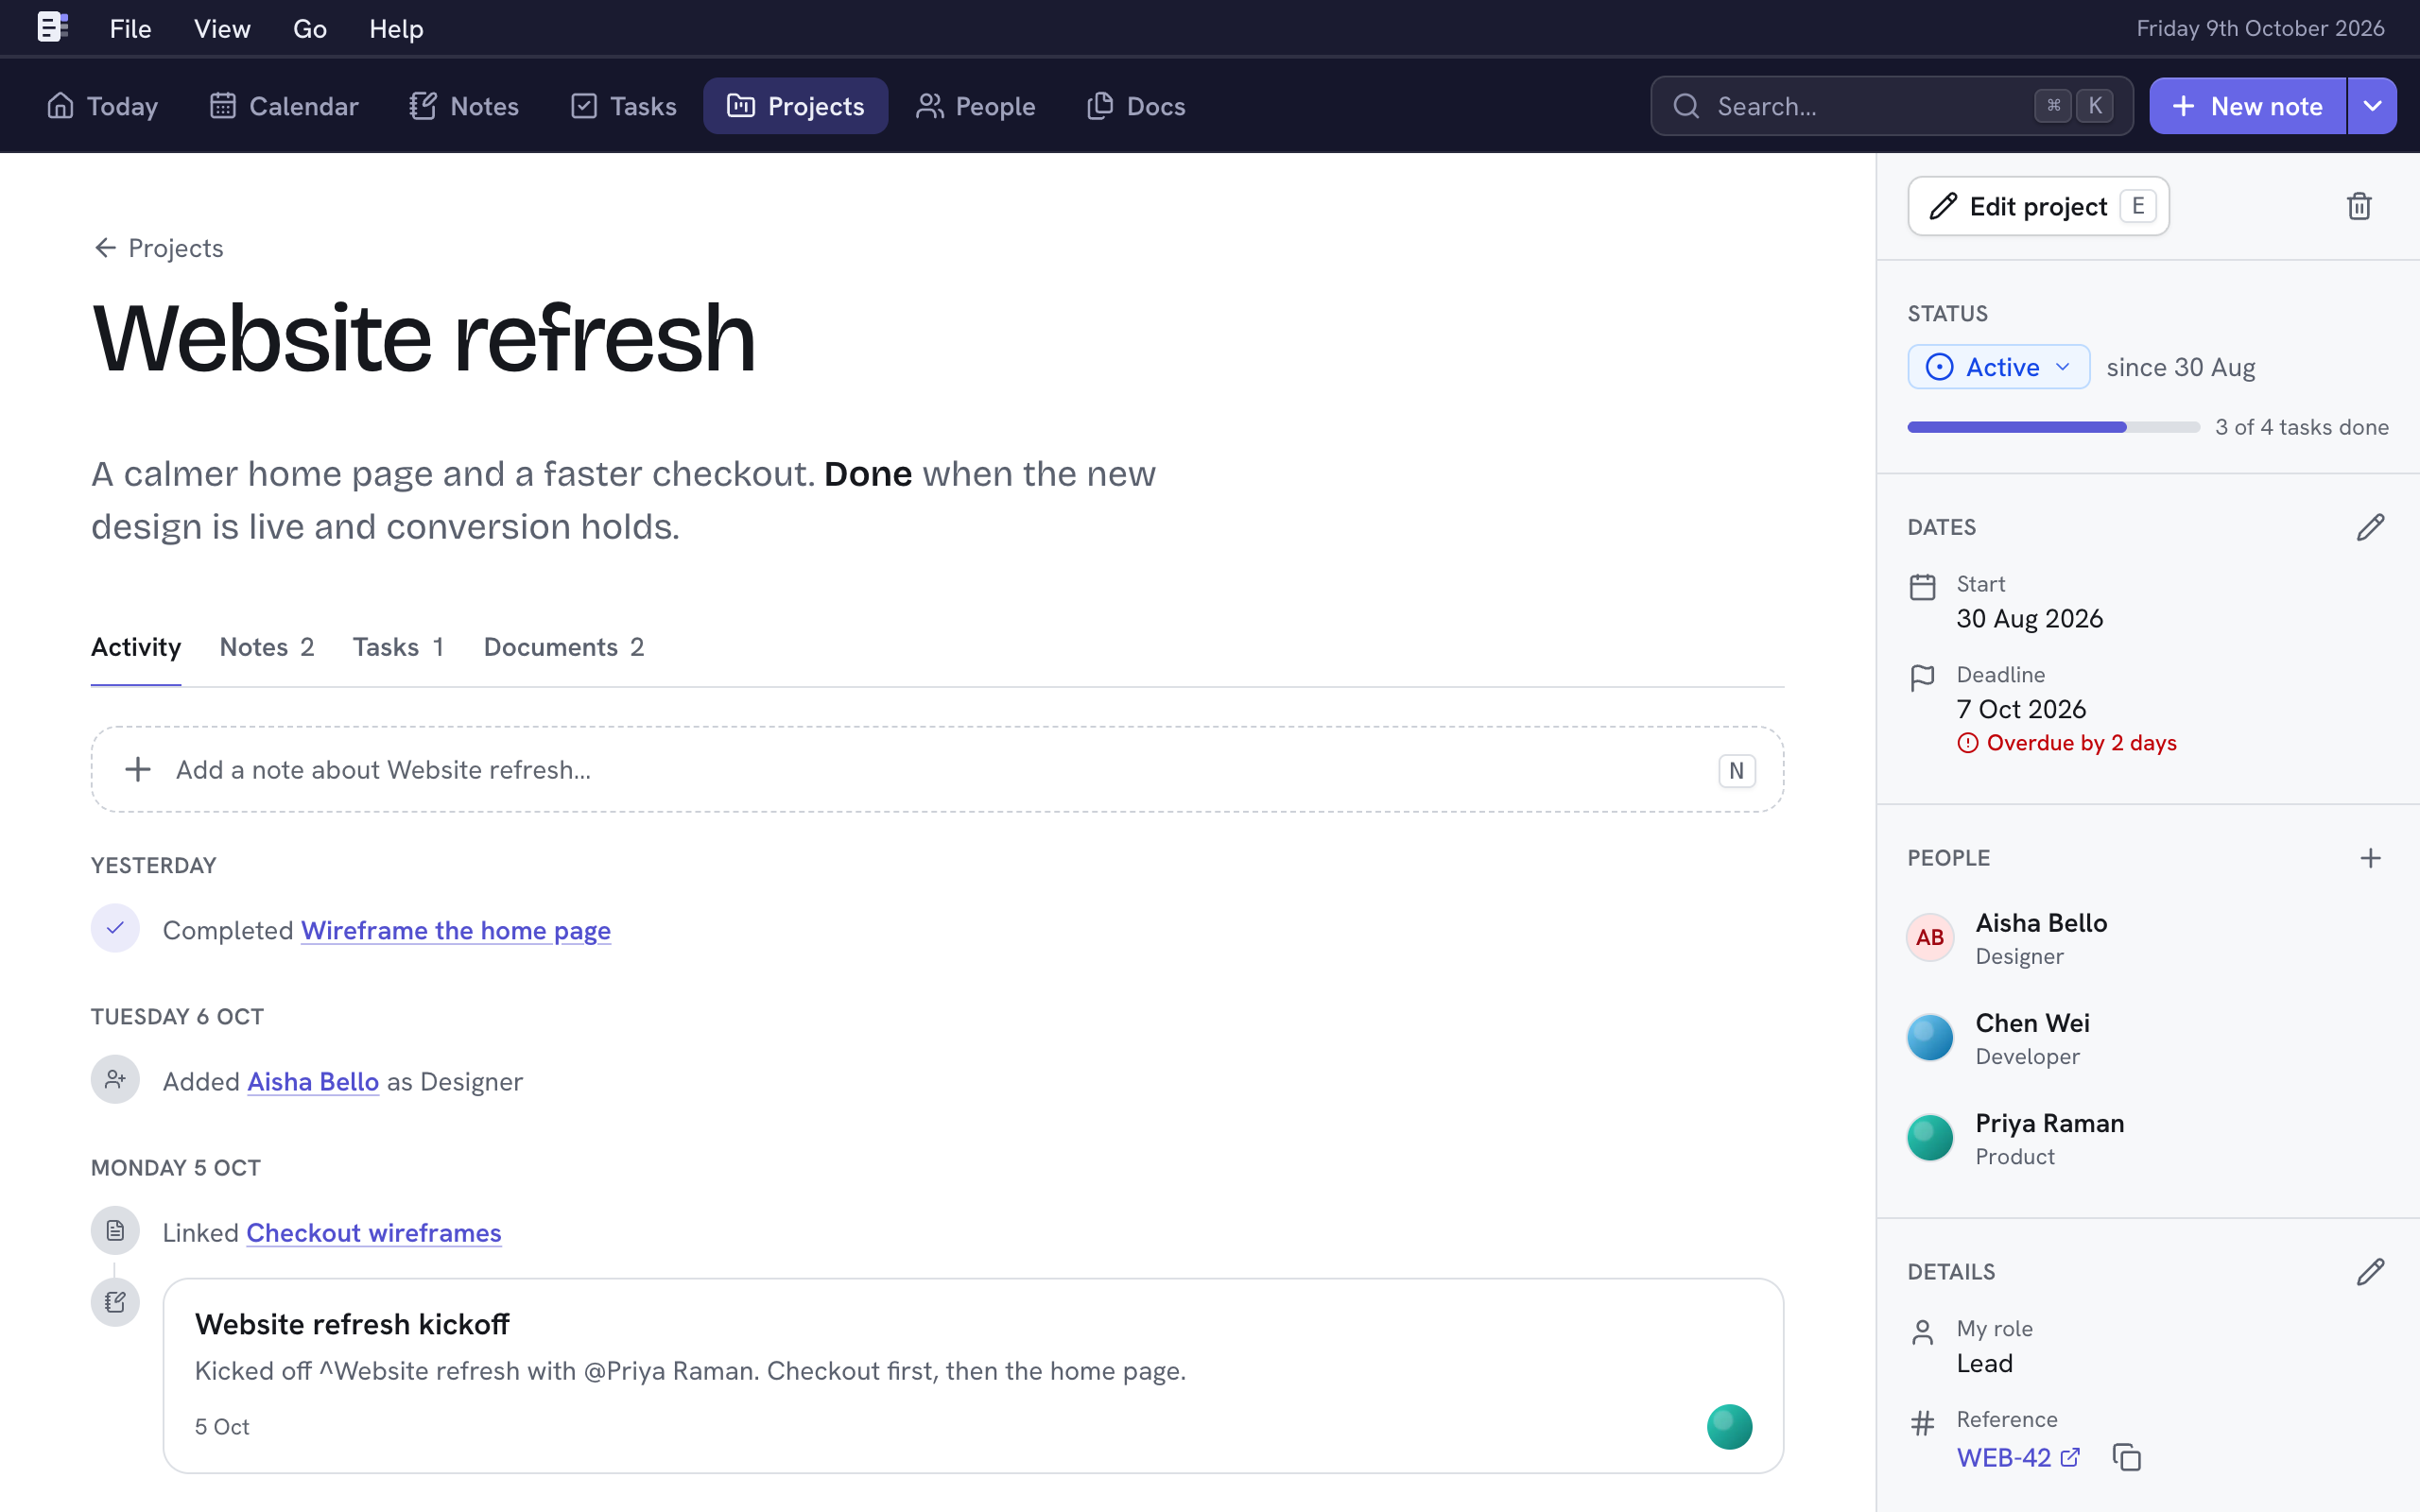Click the note activity icon beside kickoff card

[115, 1302]
